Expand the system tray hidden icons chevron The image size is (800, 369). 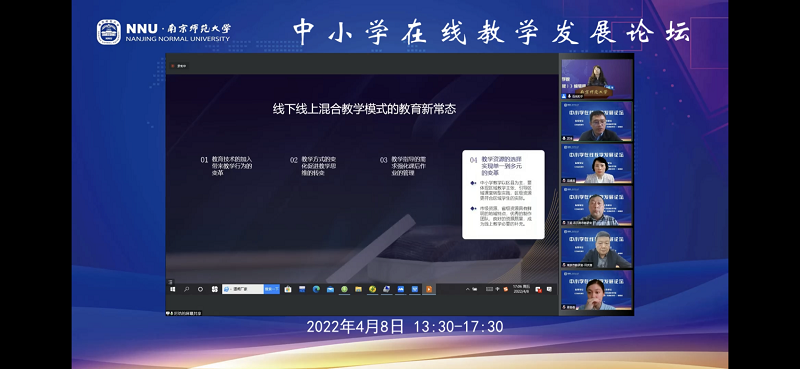point(467,289)
